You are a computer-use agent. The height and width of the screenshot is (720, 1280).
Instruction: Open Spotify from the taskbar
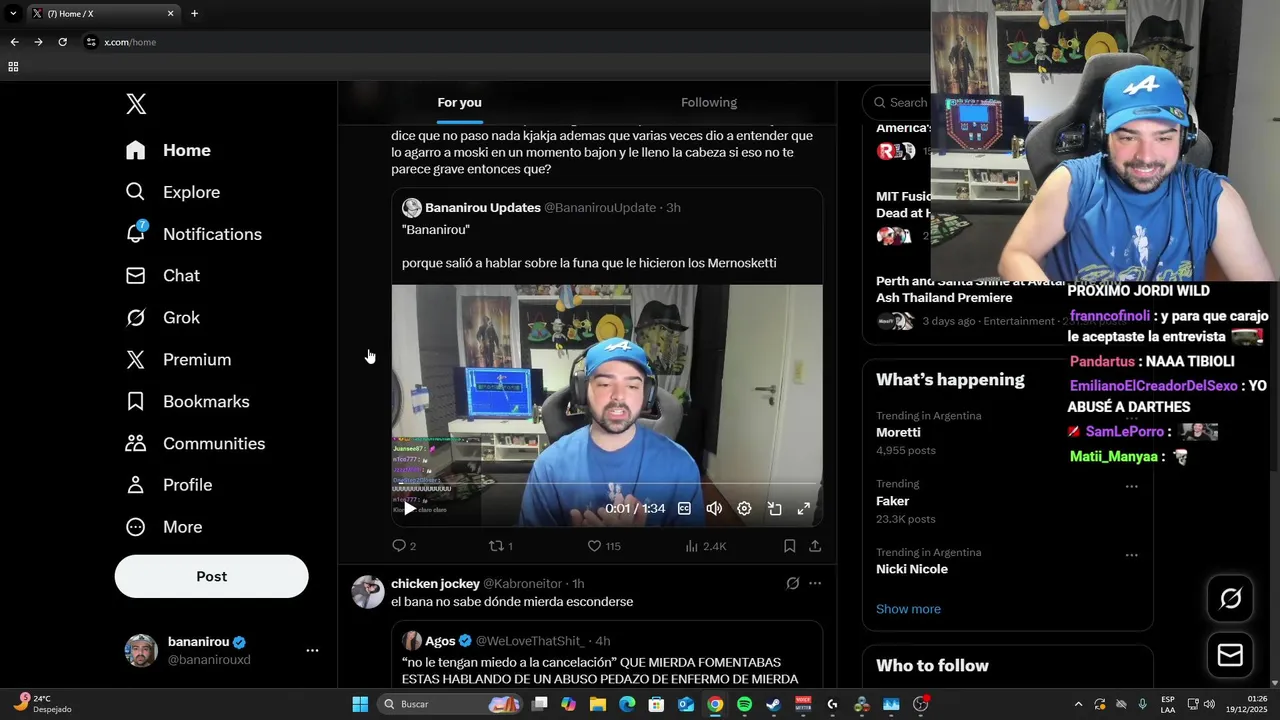click(744, 704)
